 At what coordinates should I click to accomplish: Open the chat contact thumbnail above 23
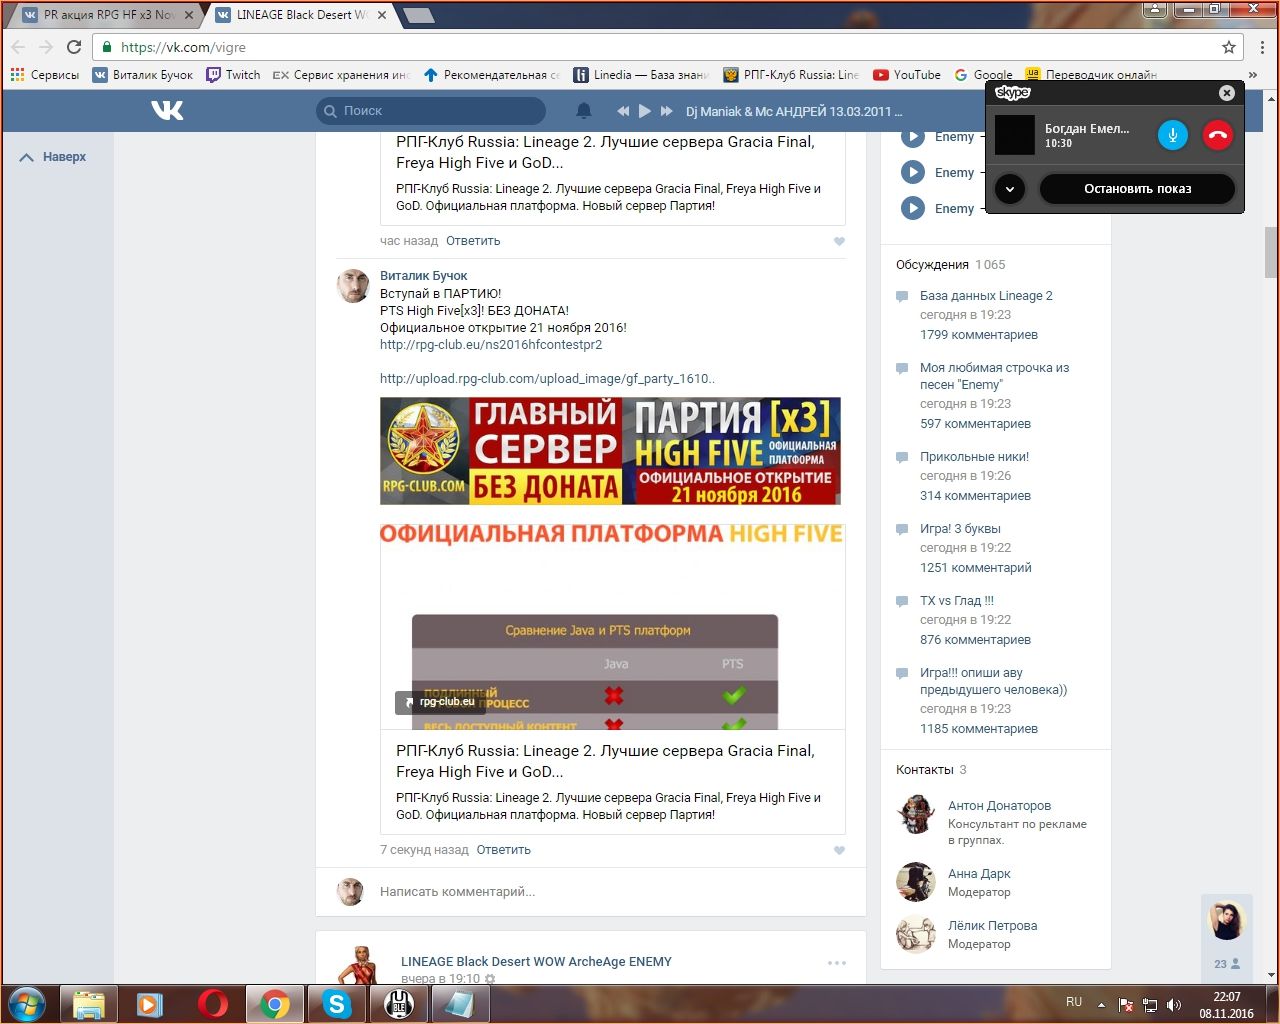coord(1227,920)
